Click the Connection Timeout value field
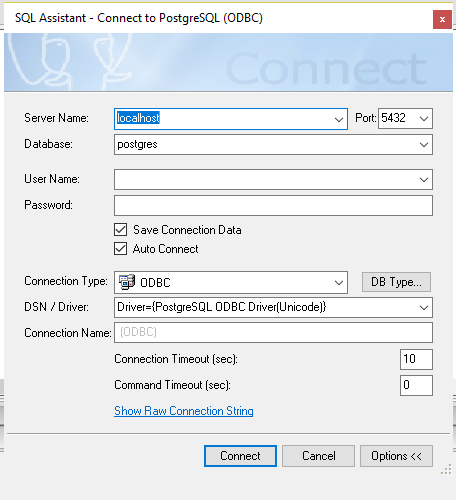The image size is (456, 500). tap(416, 359)
